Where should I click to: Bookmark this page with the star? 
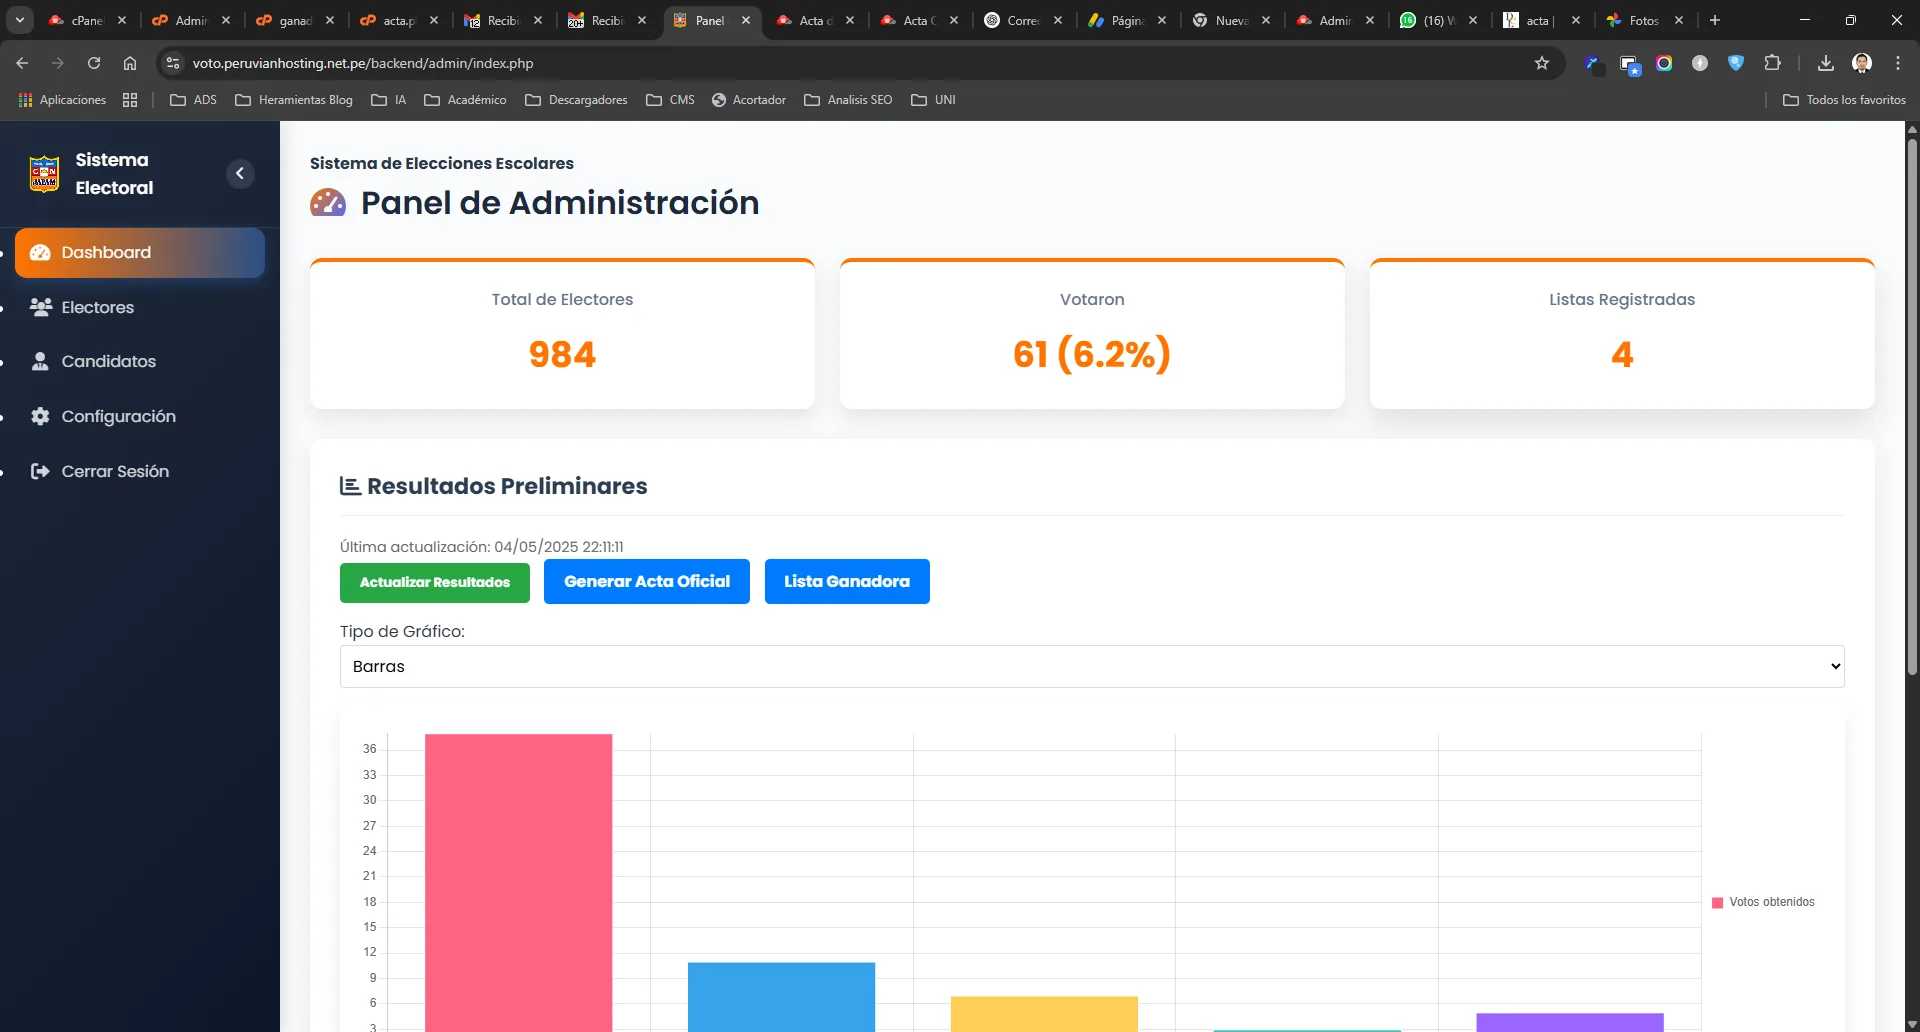[x=1542, y=63]
